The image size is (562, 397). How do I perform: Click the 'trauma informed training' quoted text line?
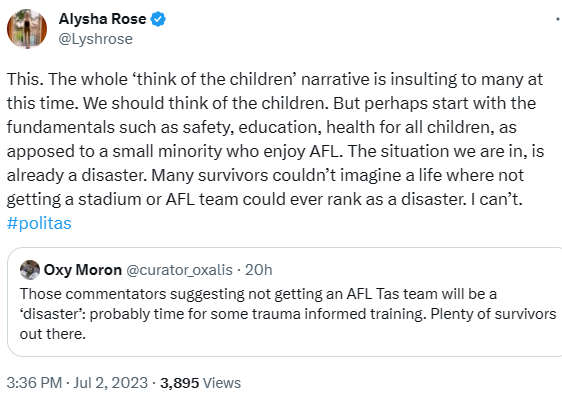pyautogui.click(x=288, y=314)
